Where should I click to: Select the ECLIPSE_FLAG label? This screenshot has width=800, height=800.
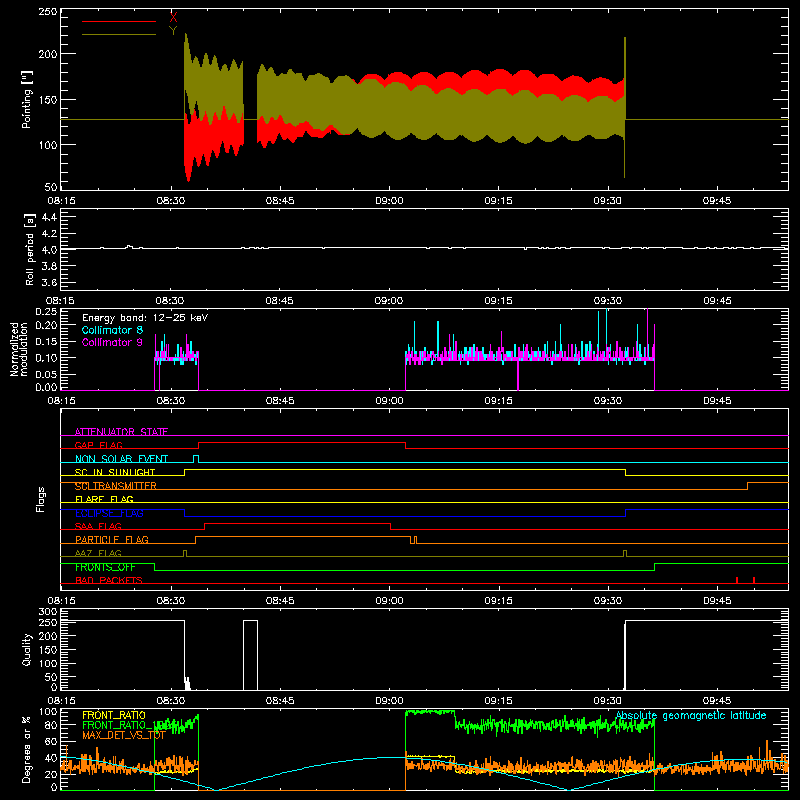point(109,513)
